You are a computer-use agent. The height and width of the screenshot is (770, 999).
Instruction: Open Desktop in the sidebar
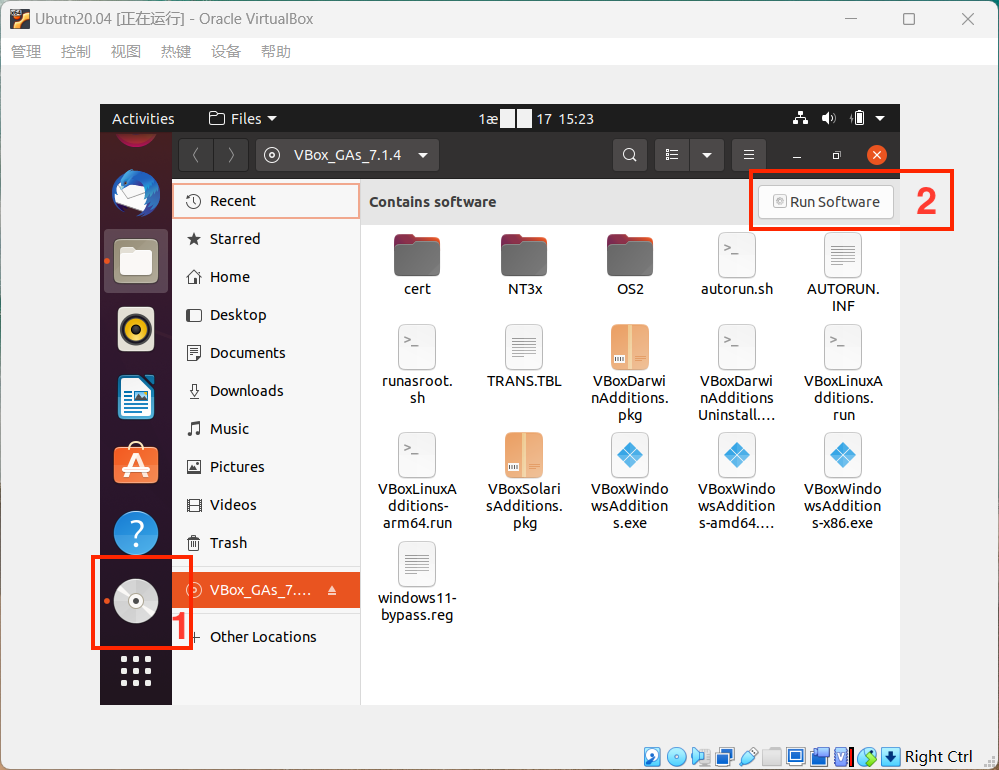(x=266, y=315)
